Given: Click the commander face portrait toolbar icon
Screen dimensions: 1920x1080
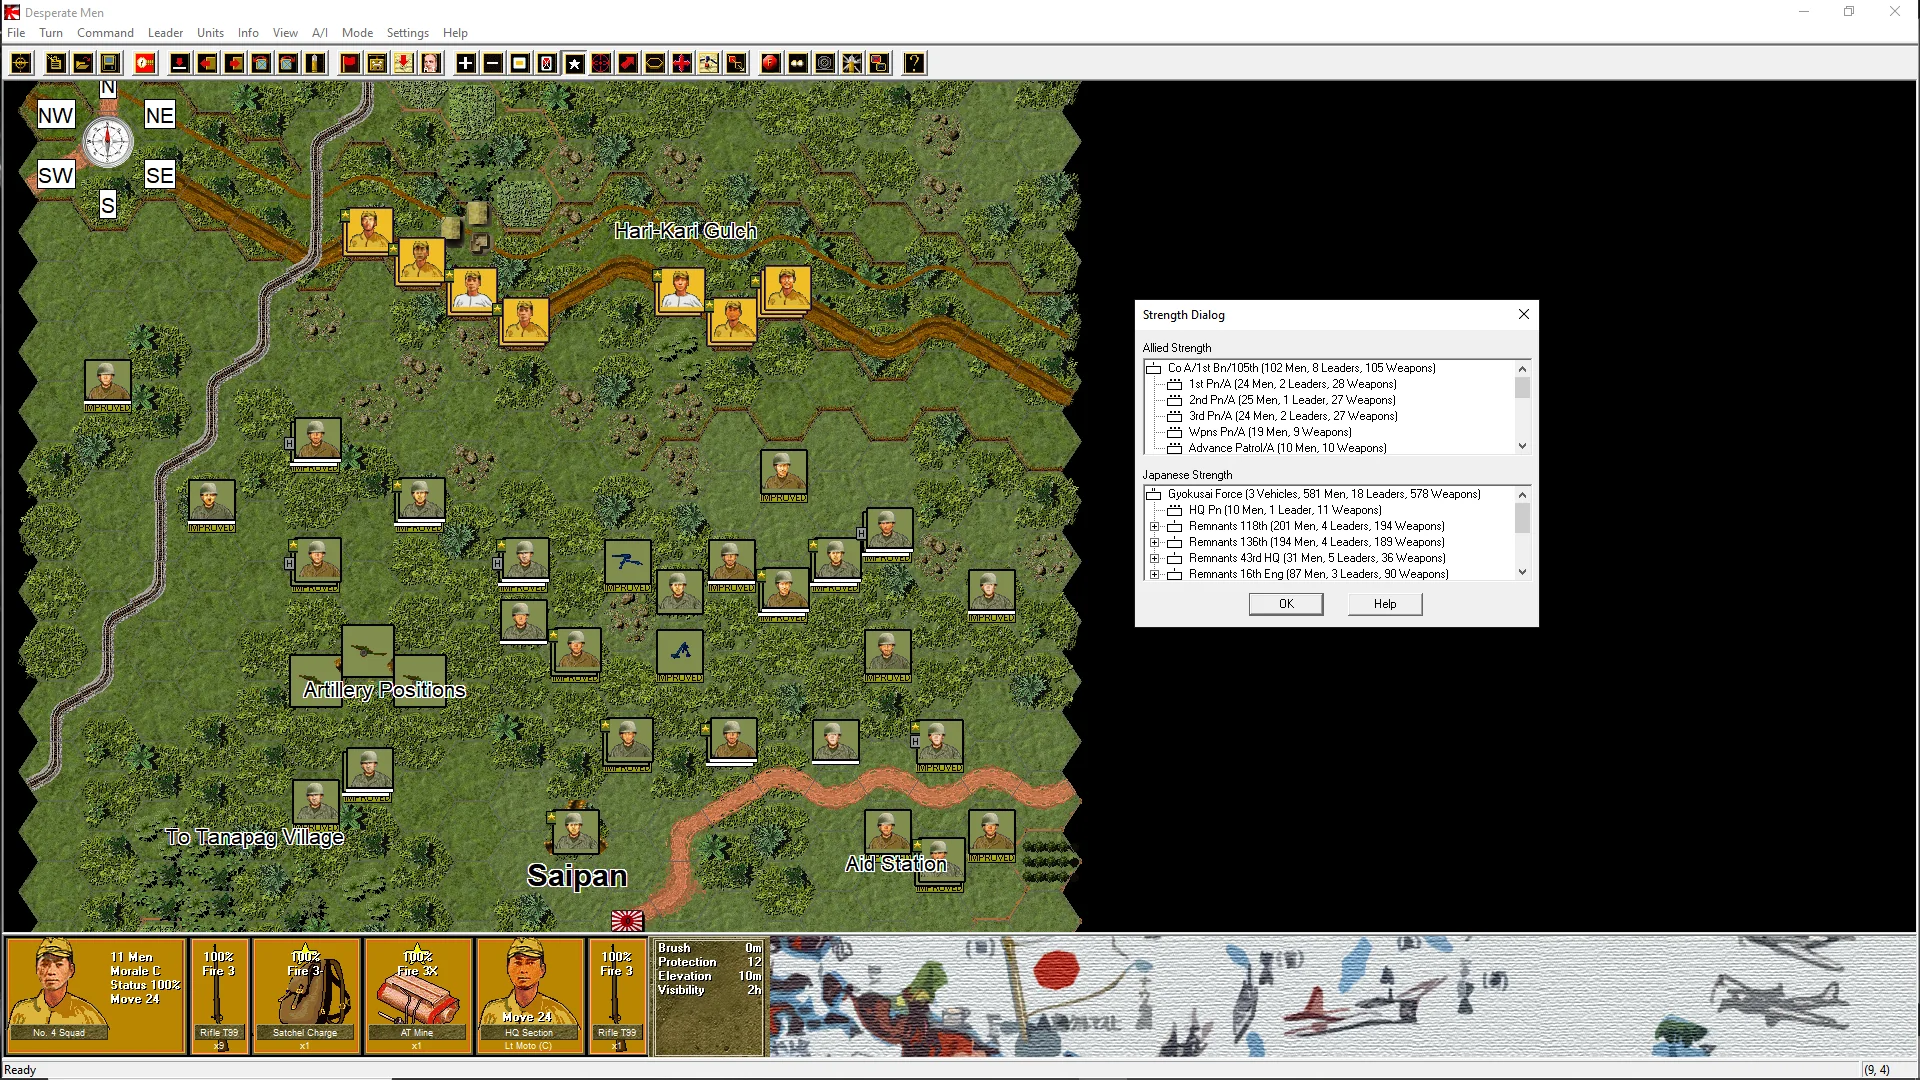Looking at the screenshot, I should (x=431, y=64).
